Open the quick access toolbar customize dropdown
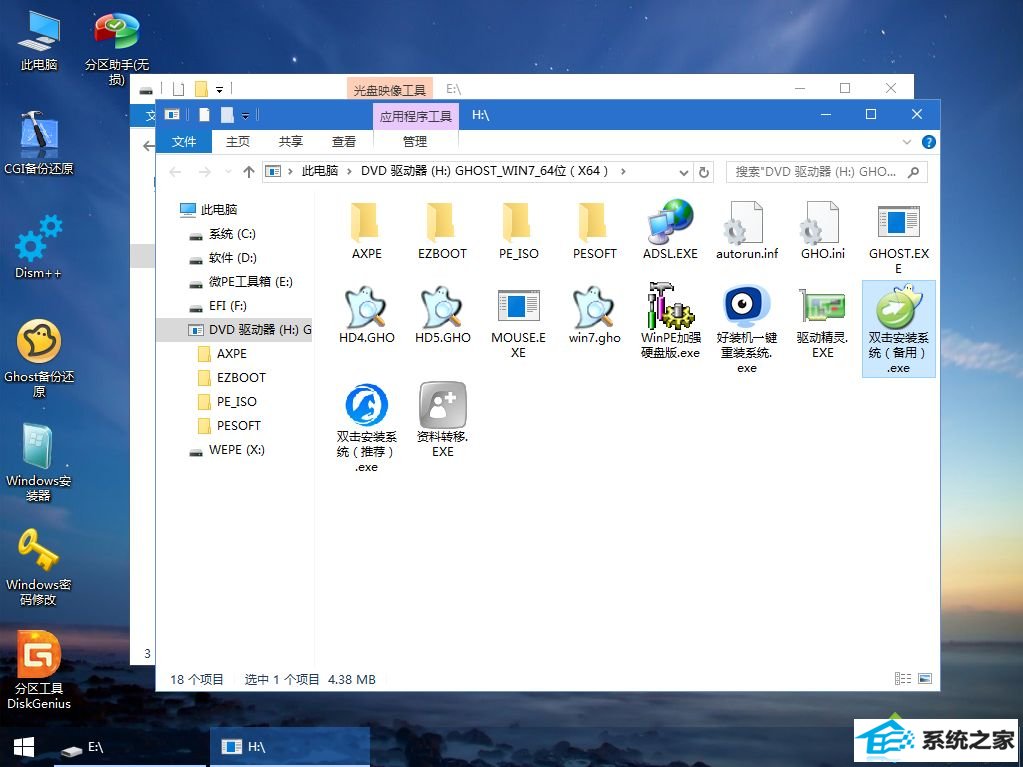The width and height of the screenshot is (1023, 767). (x=245, y=115)
